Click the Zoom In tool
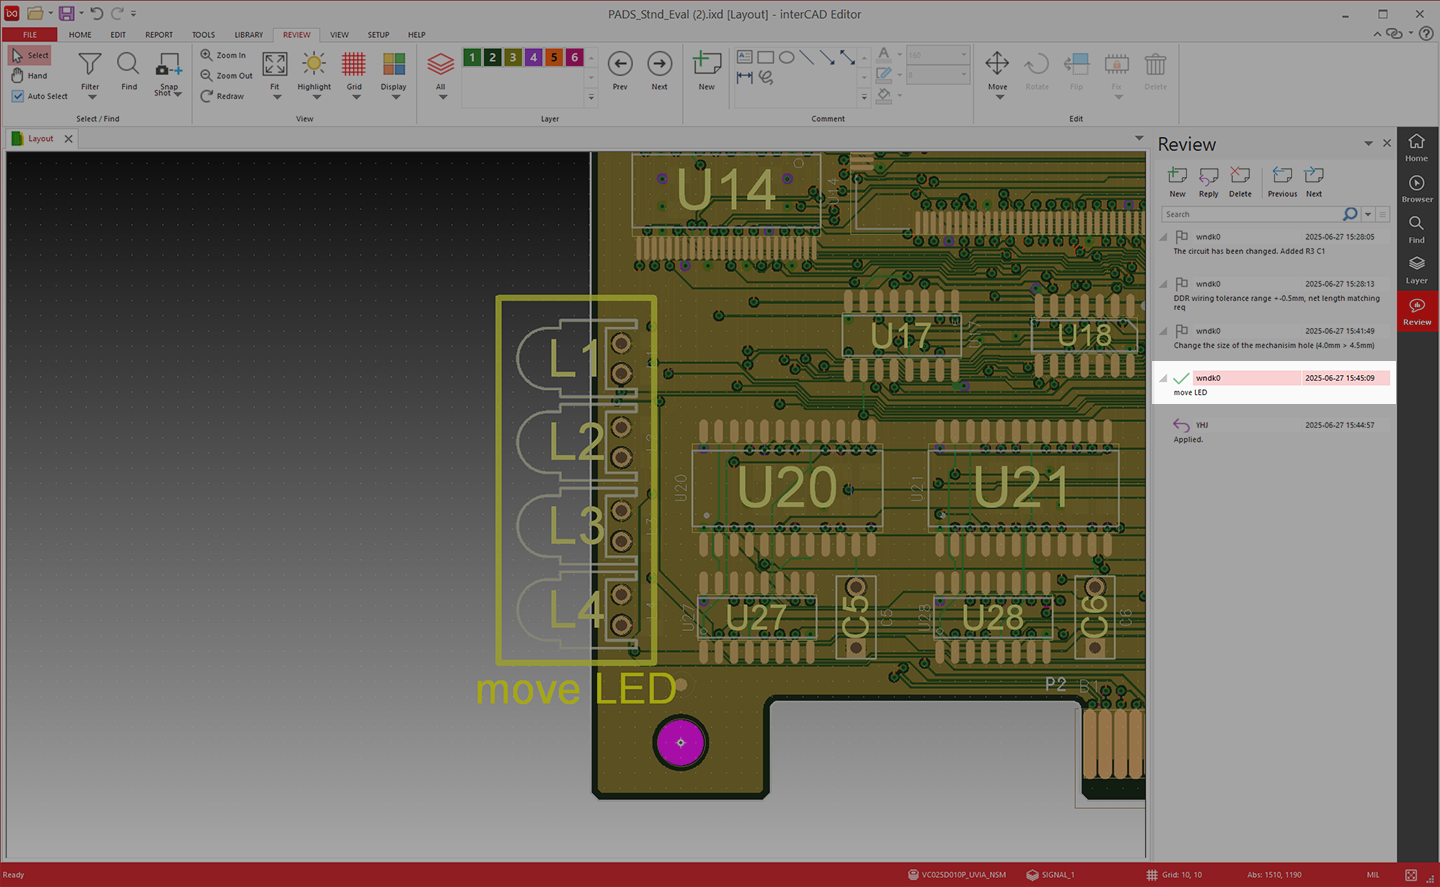 tap(223, 55)
